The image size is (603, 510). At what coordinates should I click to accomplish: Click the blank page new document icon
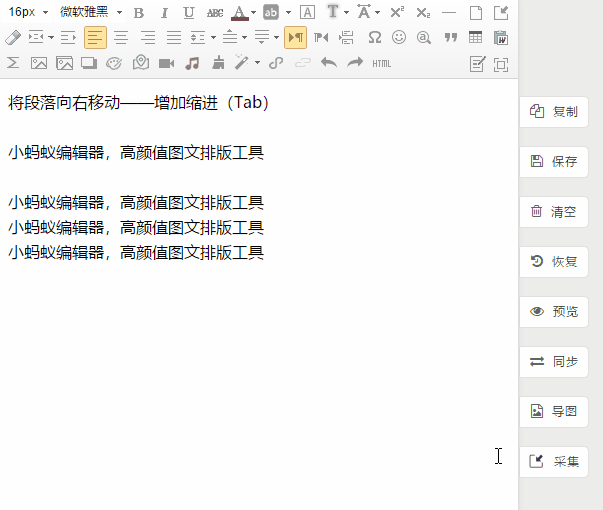point(476,13)
